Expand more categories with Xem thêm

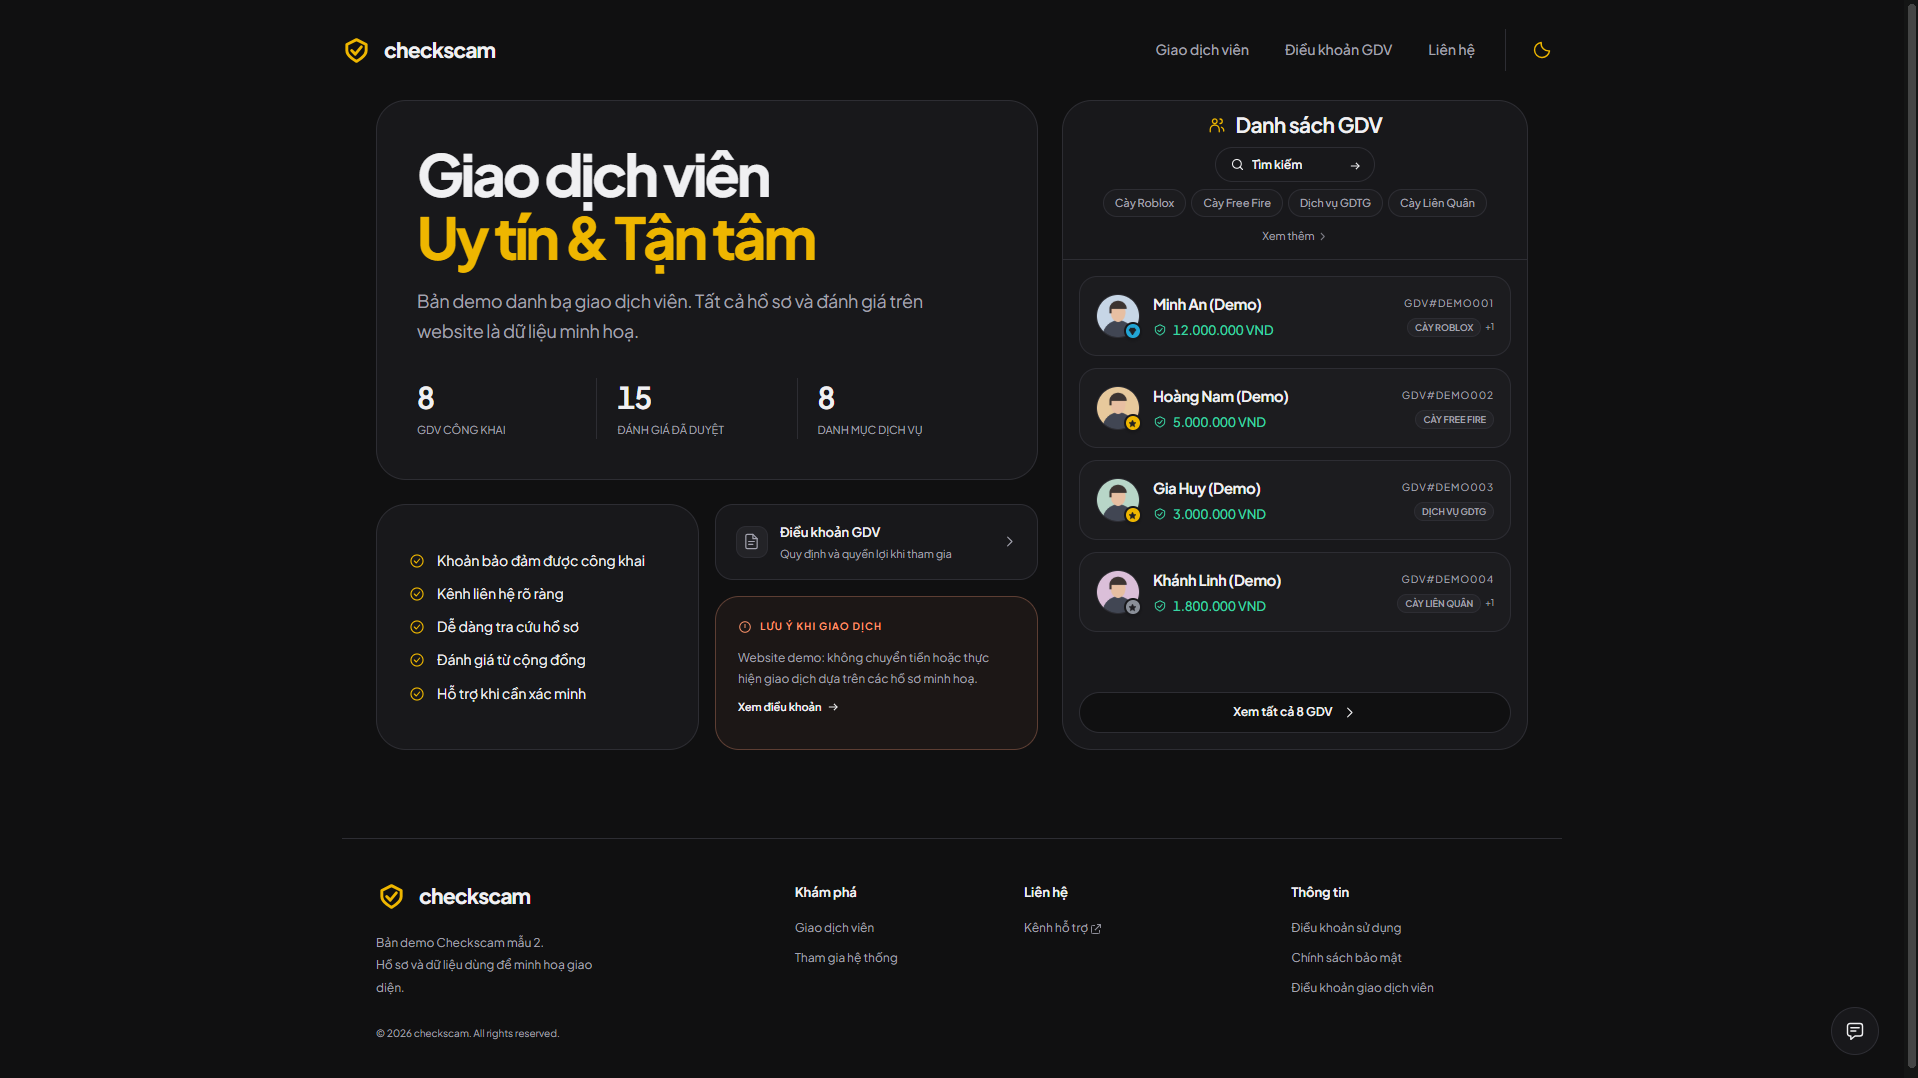pyautogui.click(x=1294, y=236)
